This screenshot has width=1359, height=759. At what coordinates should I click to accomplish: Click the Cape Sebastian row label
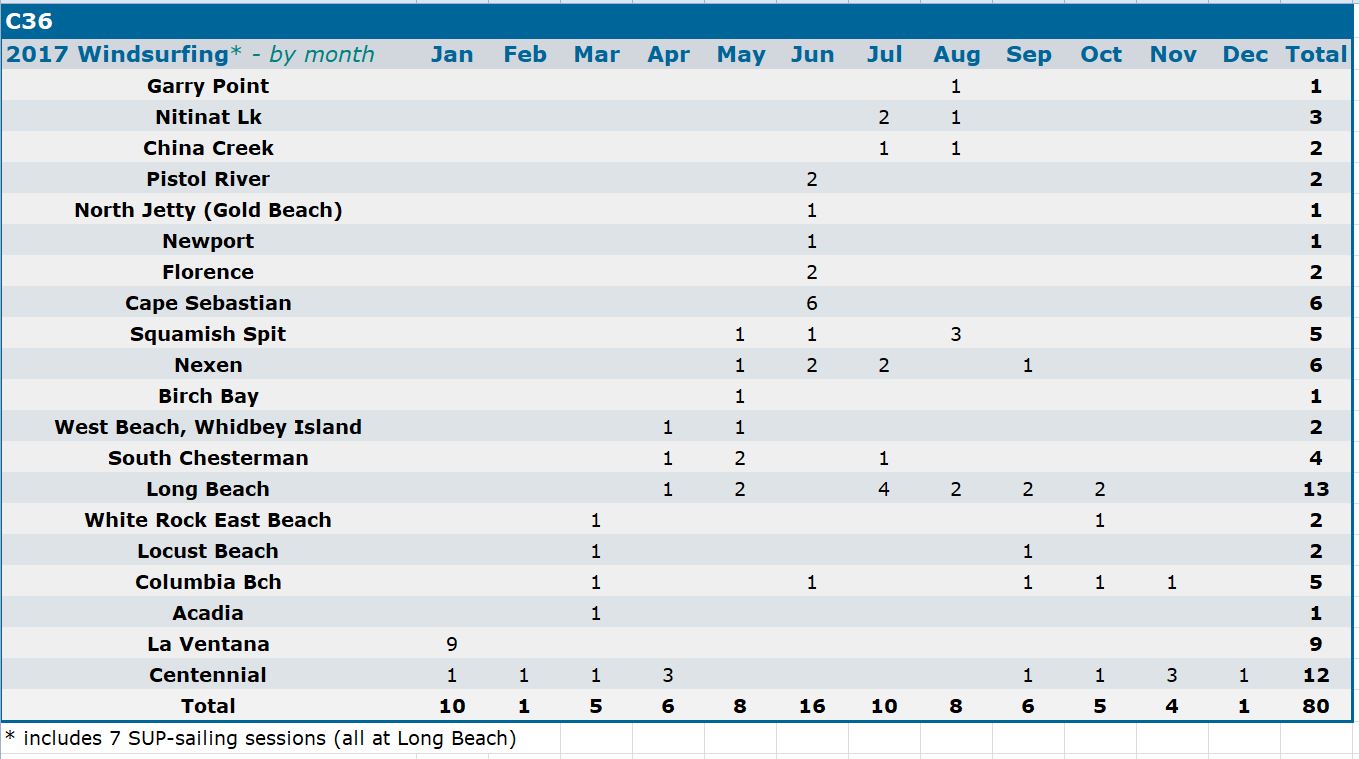tap(208, 303)
